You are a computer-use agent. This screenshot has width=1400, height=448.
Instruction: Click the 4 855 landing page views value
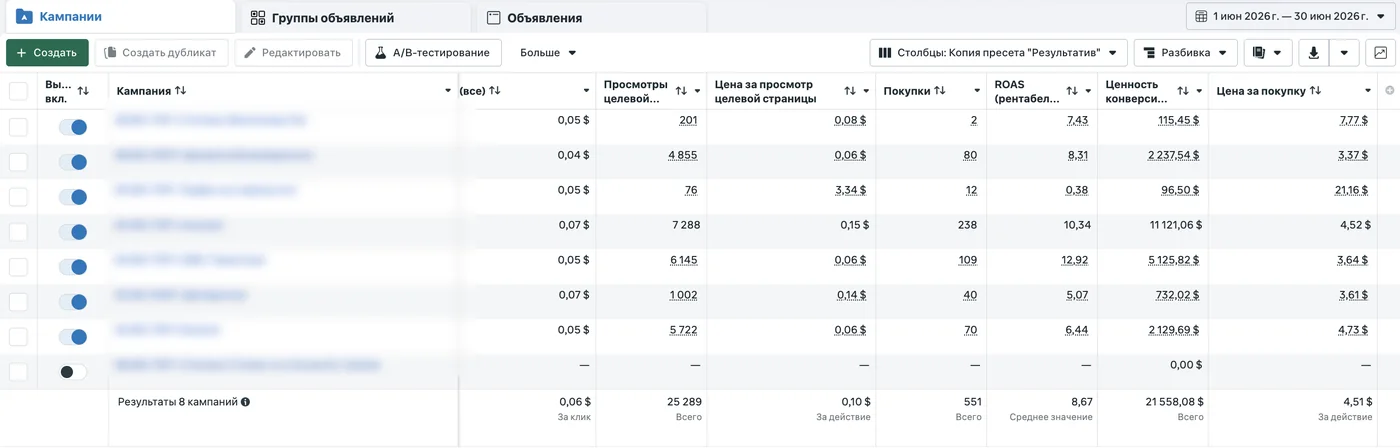pos(683,155)
